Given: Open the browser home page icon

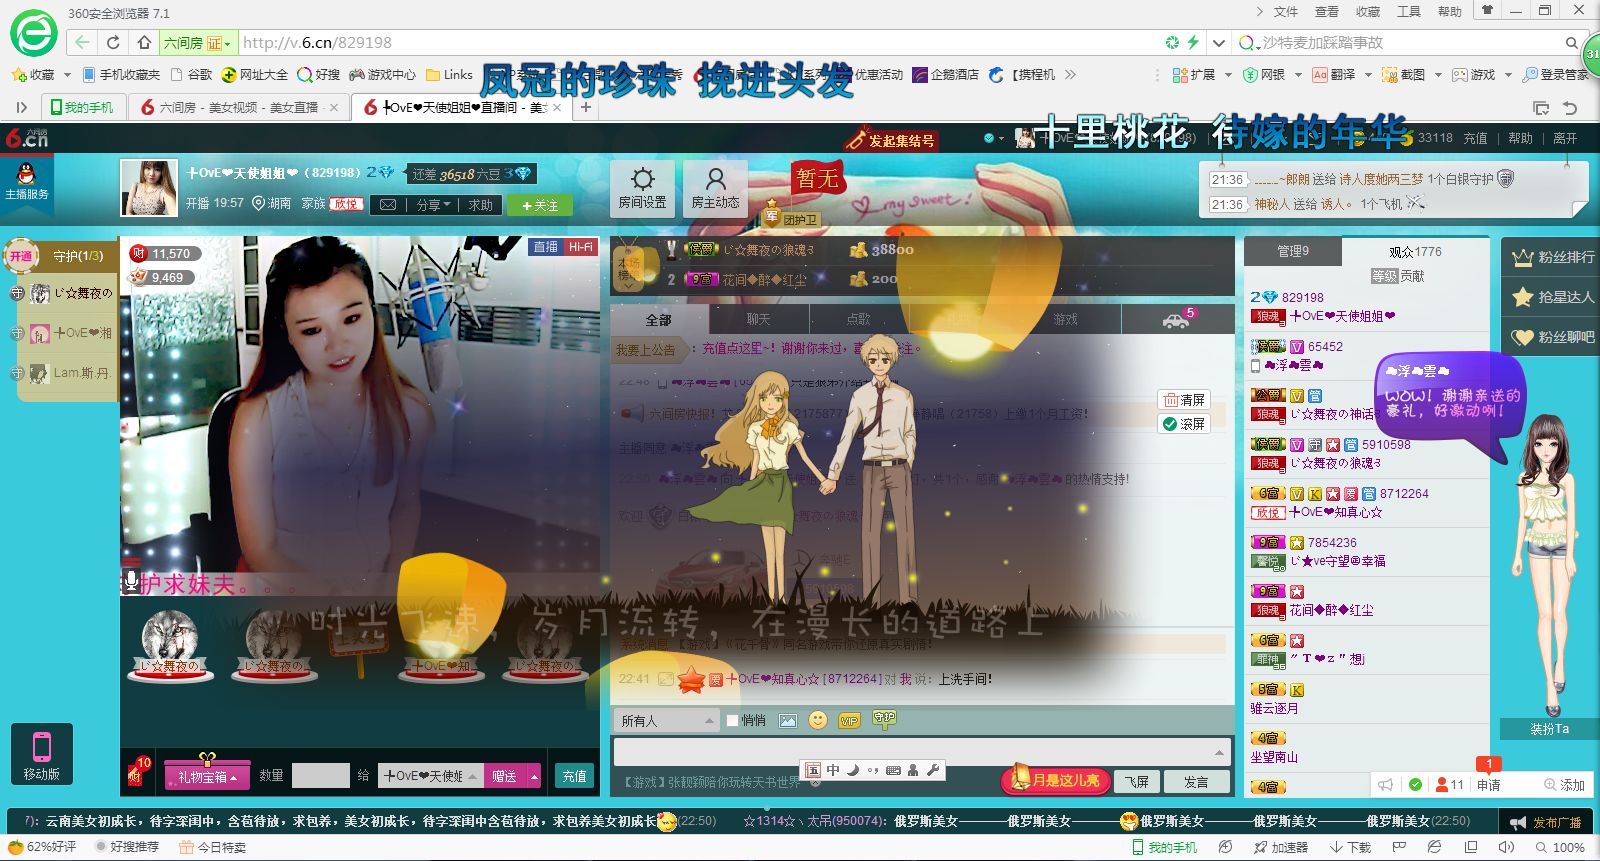Looking at the screenshot, I should pyautogui.click(x=144, y=42).
